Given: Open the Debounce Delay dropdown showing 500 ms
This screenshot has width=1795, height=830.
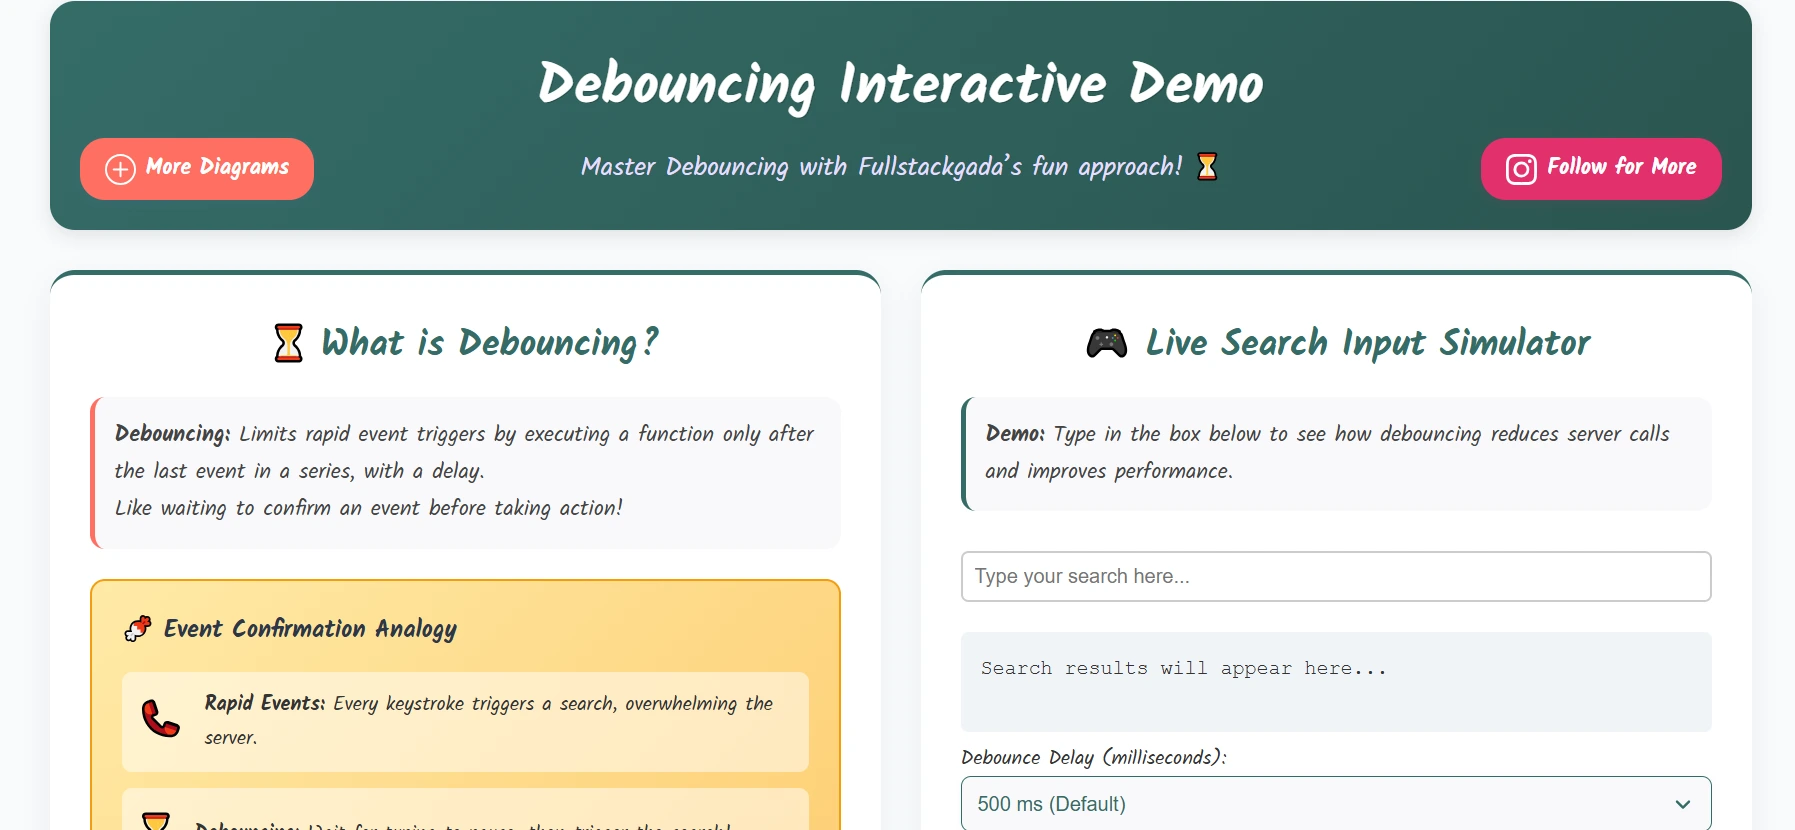Looking at the screenshot, I should pos(1336,804).
